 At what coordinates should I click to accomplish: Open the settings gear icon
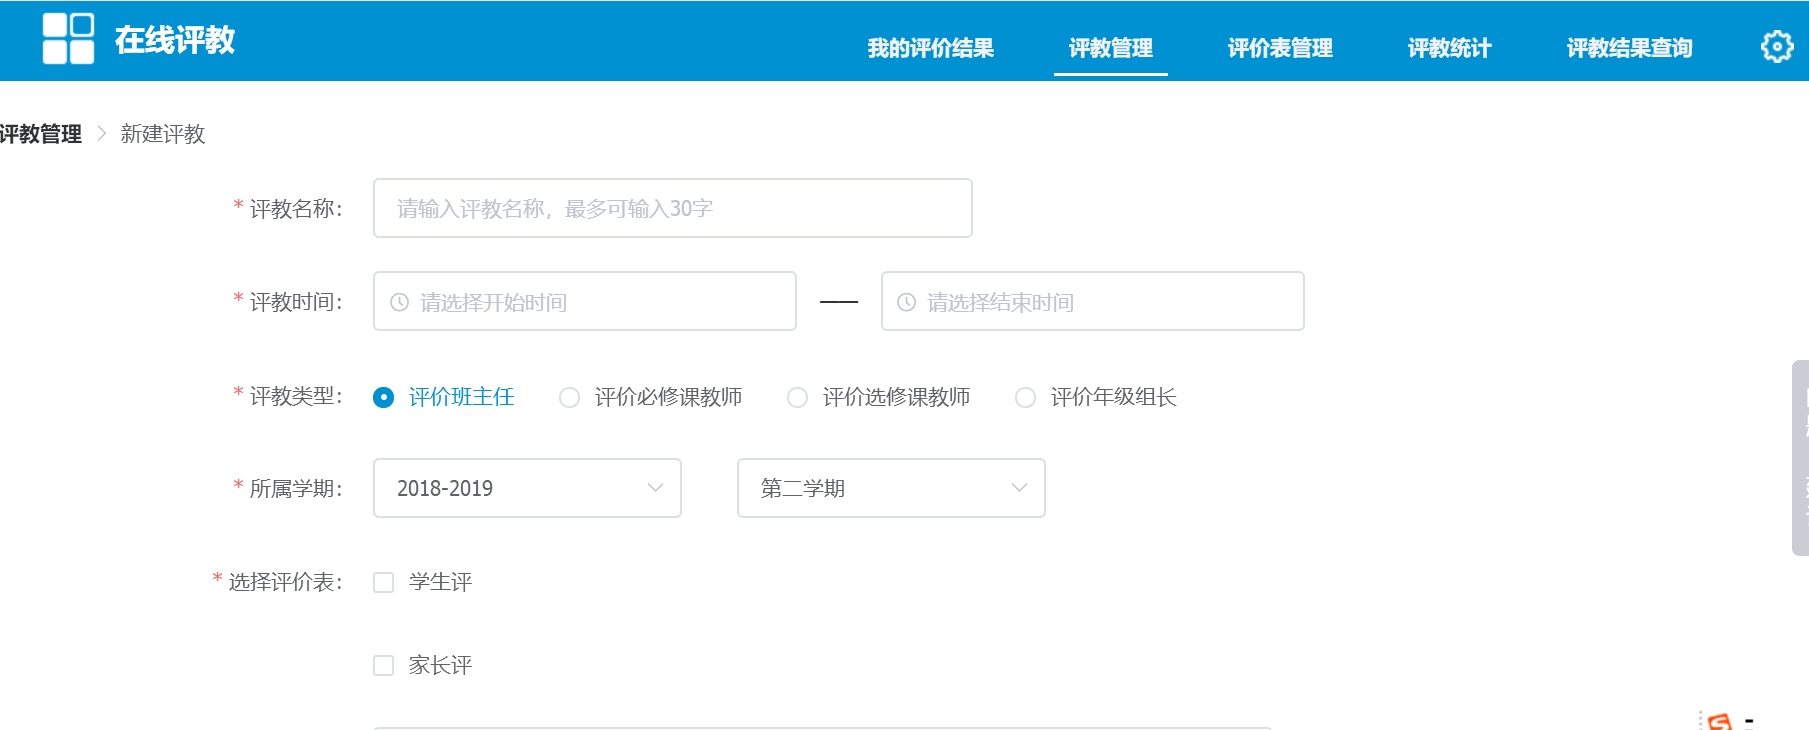[x=1777, y=46]
